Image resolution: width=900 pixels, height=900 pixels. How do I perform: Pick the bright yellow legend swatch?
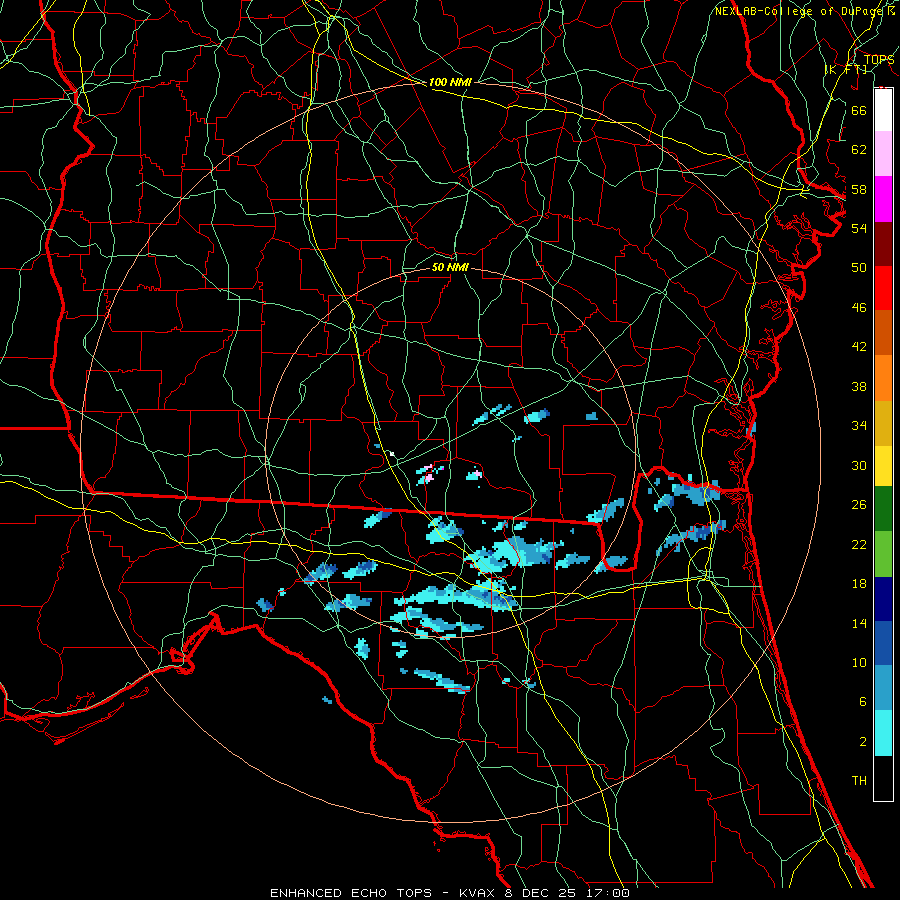pos(883,466)
